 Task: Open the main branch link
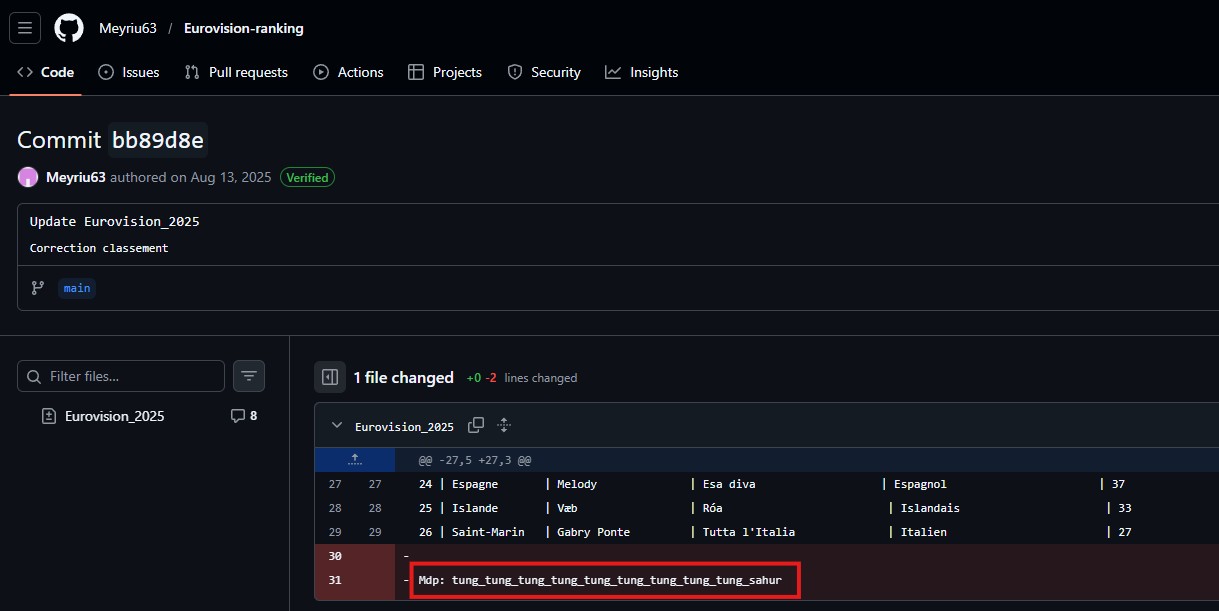(x=77, y=288)
